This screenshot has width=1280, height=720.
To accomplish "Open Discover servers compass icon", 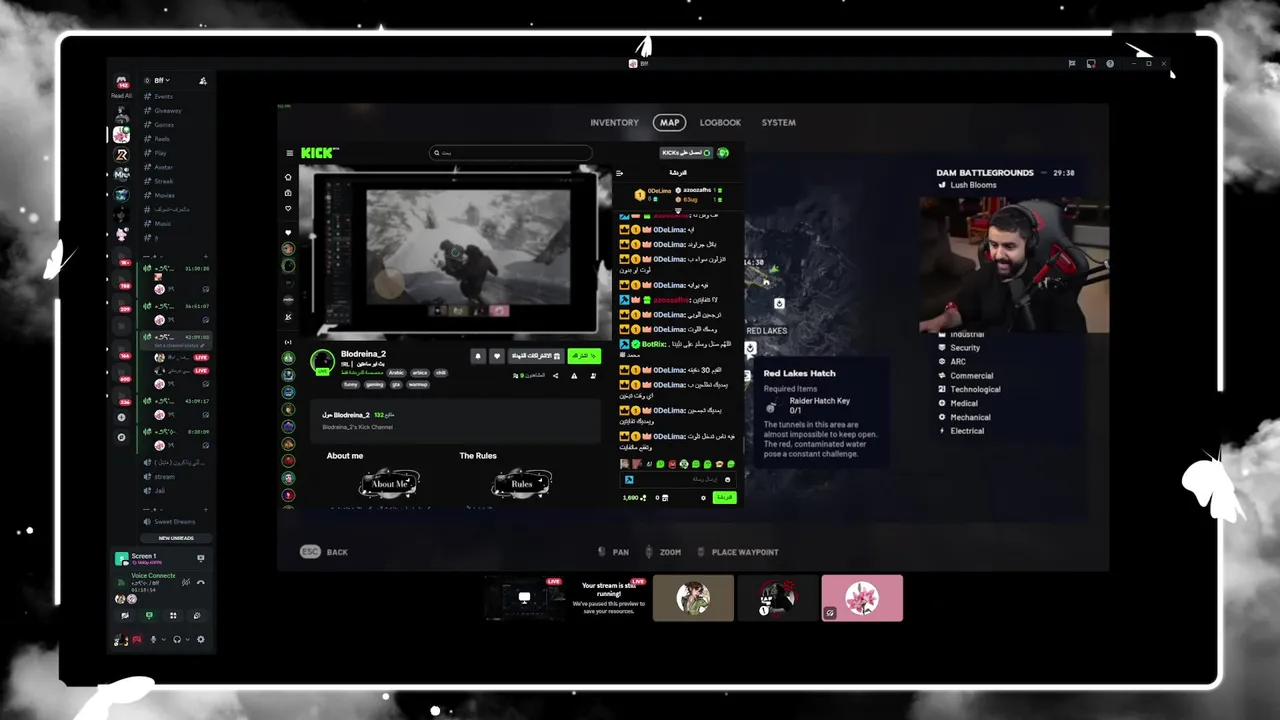I will tap(121, 437).
